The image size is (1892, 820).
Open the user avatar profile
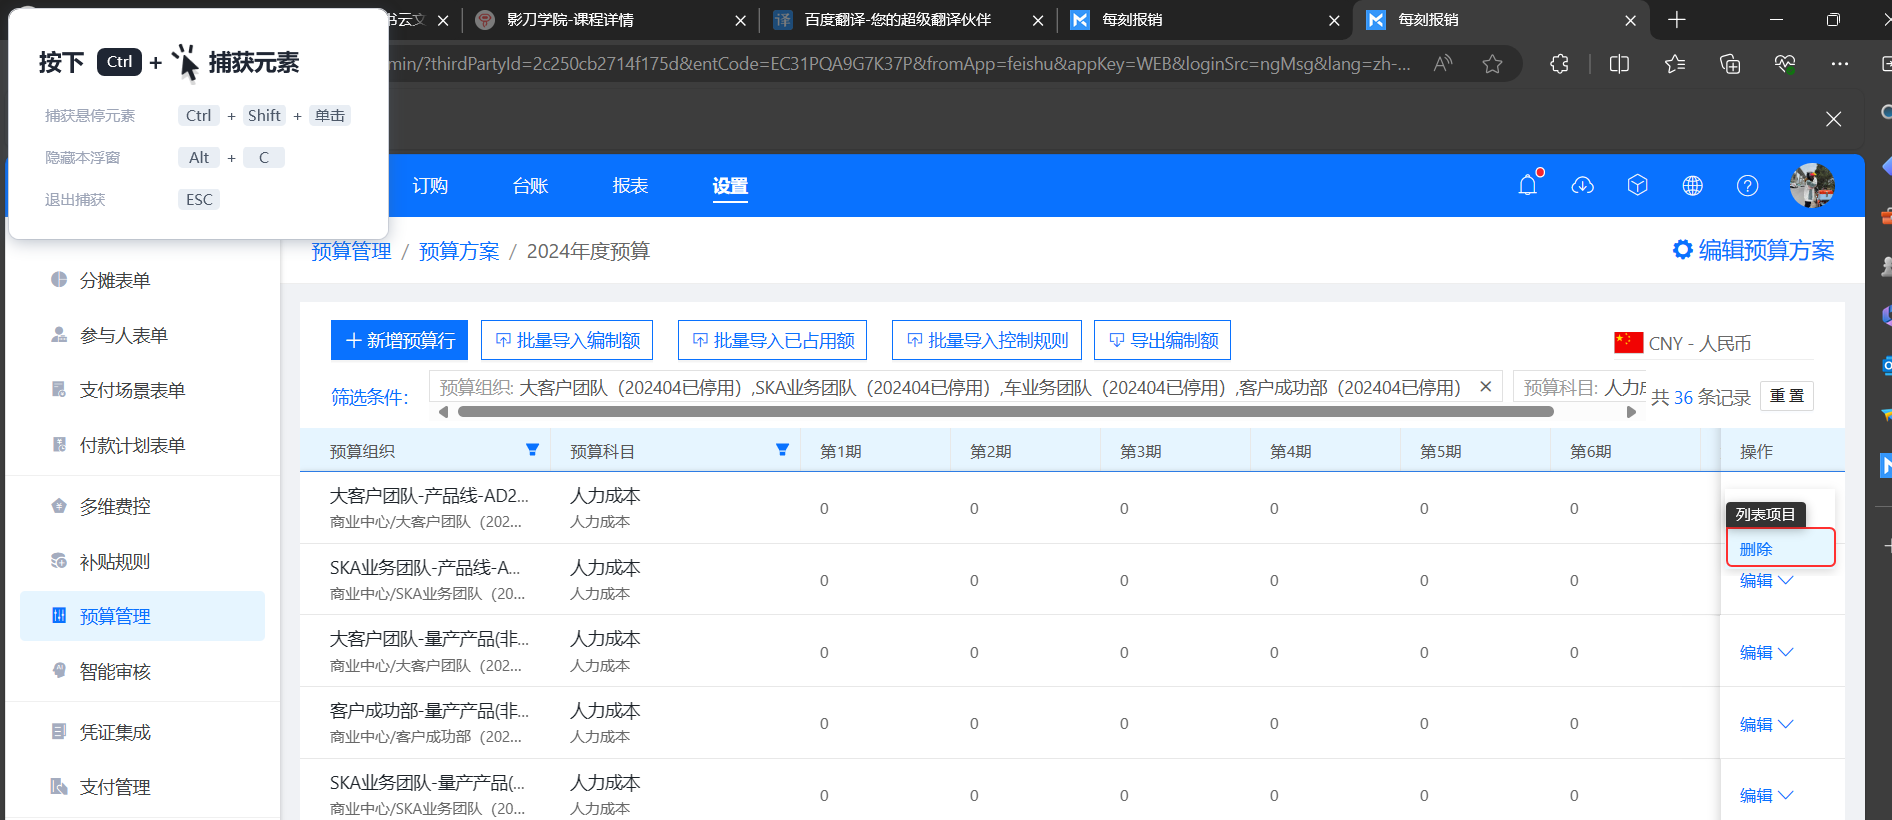pos(1811,186)
